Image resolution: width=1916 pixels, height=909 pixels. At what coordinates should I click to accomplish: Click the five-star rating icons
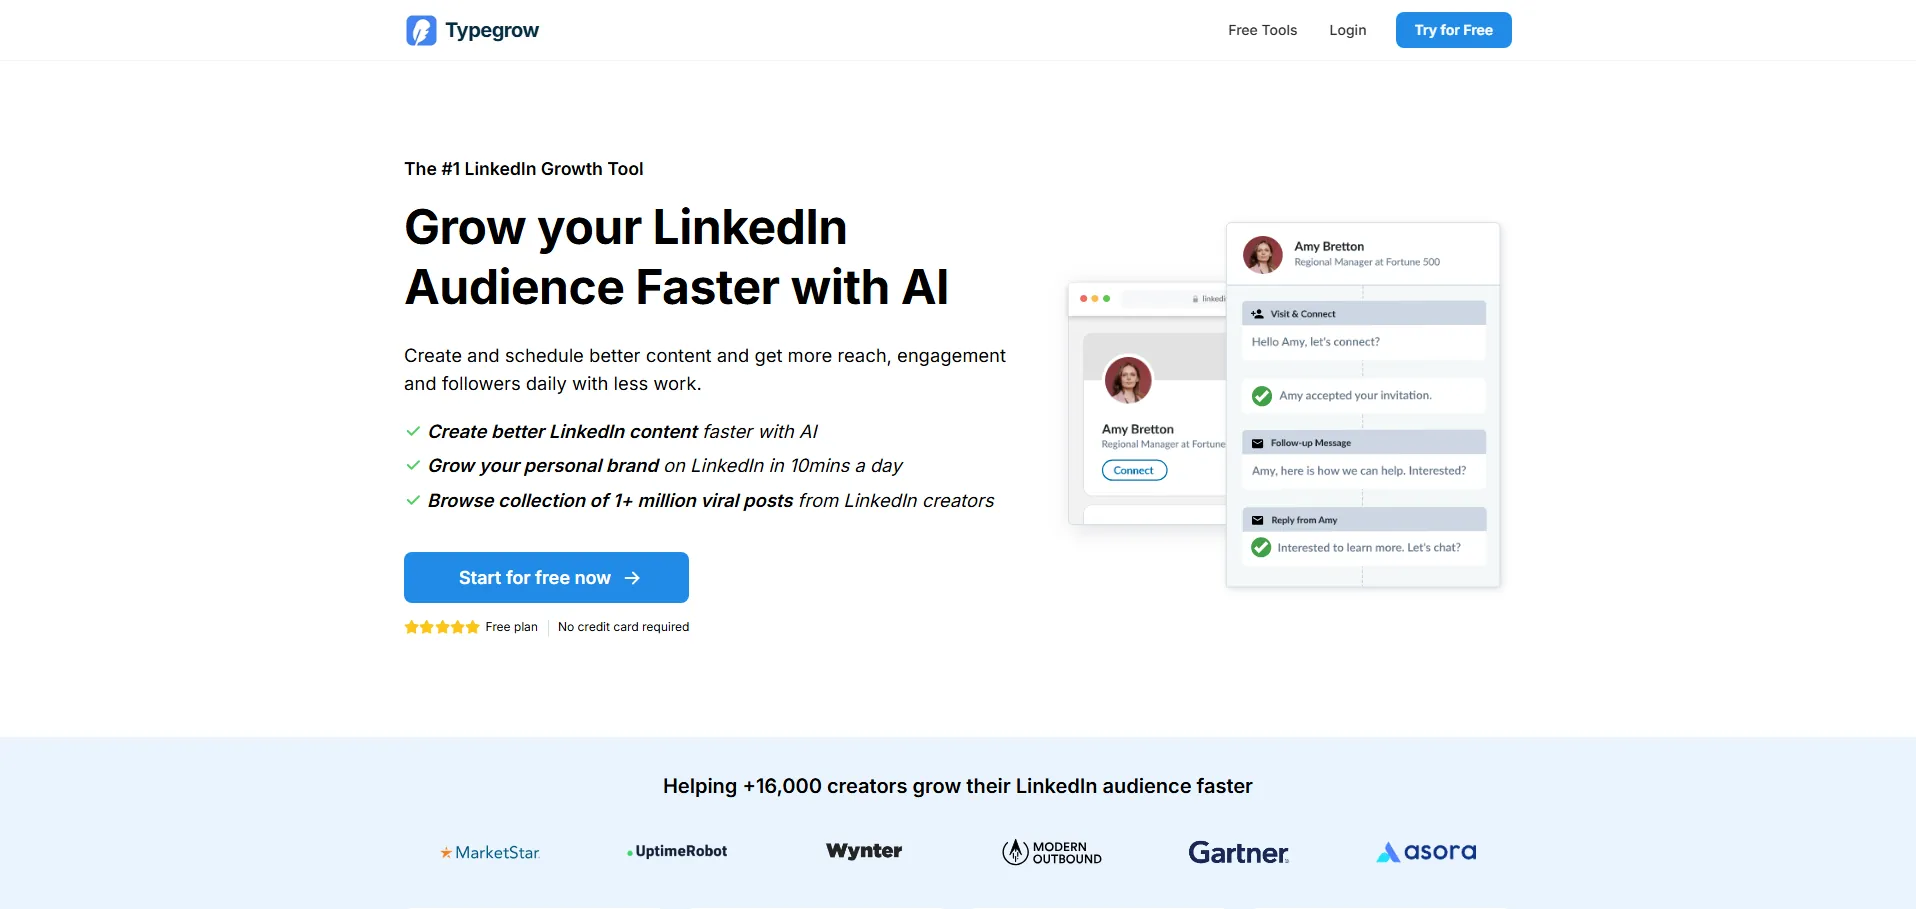pos(442,627)
